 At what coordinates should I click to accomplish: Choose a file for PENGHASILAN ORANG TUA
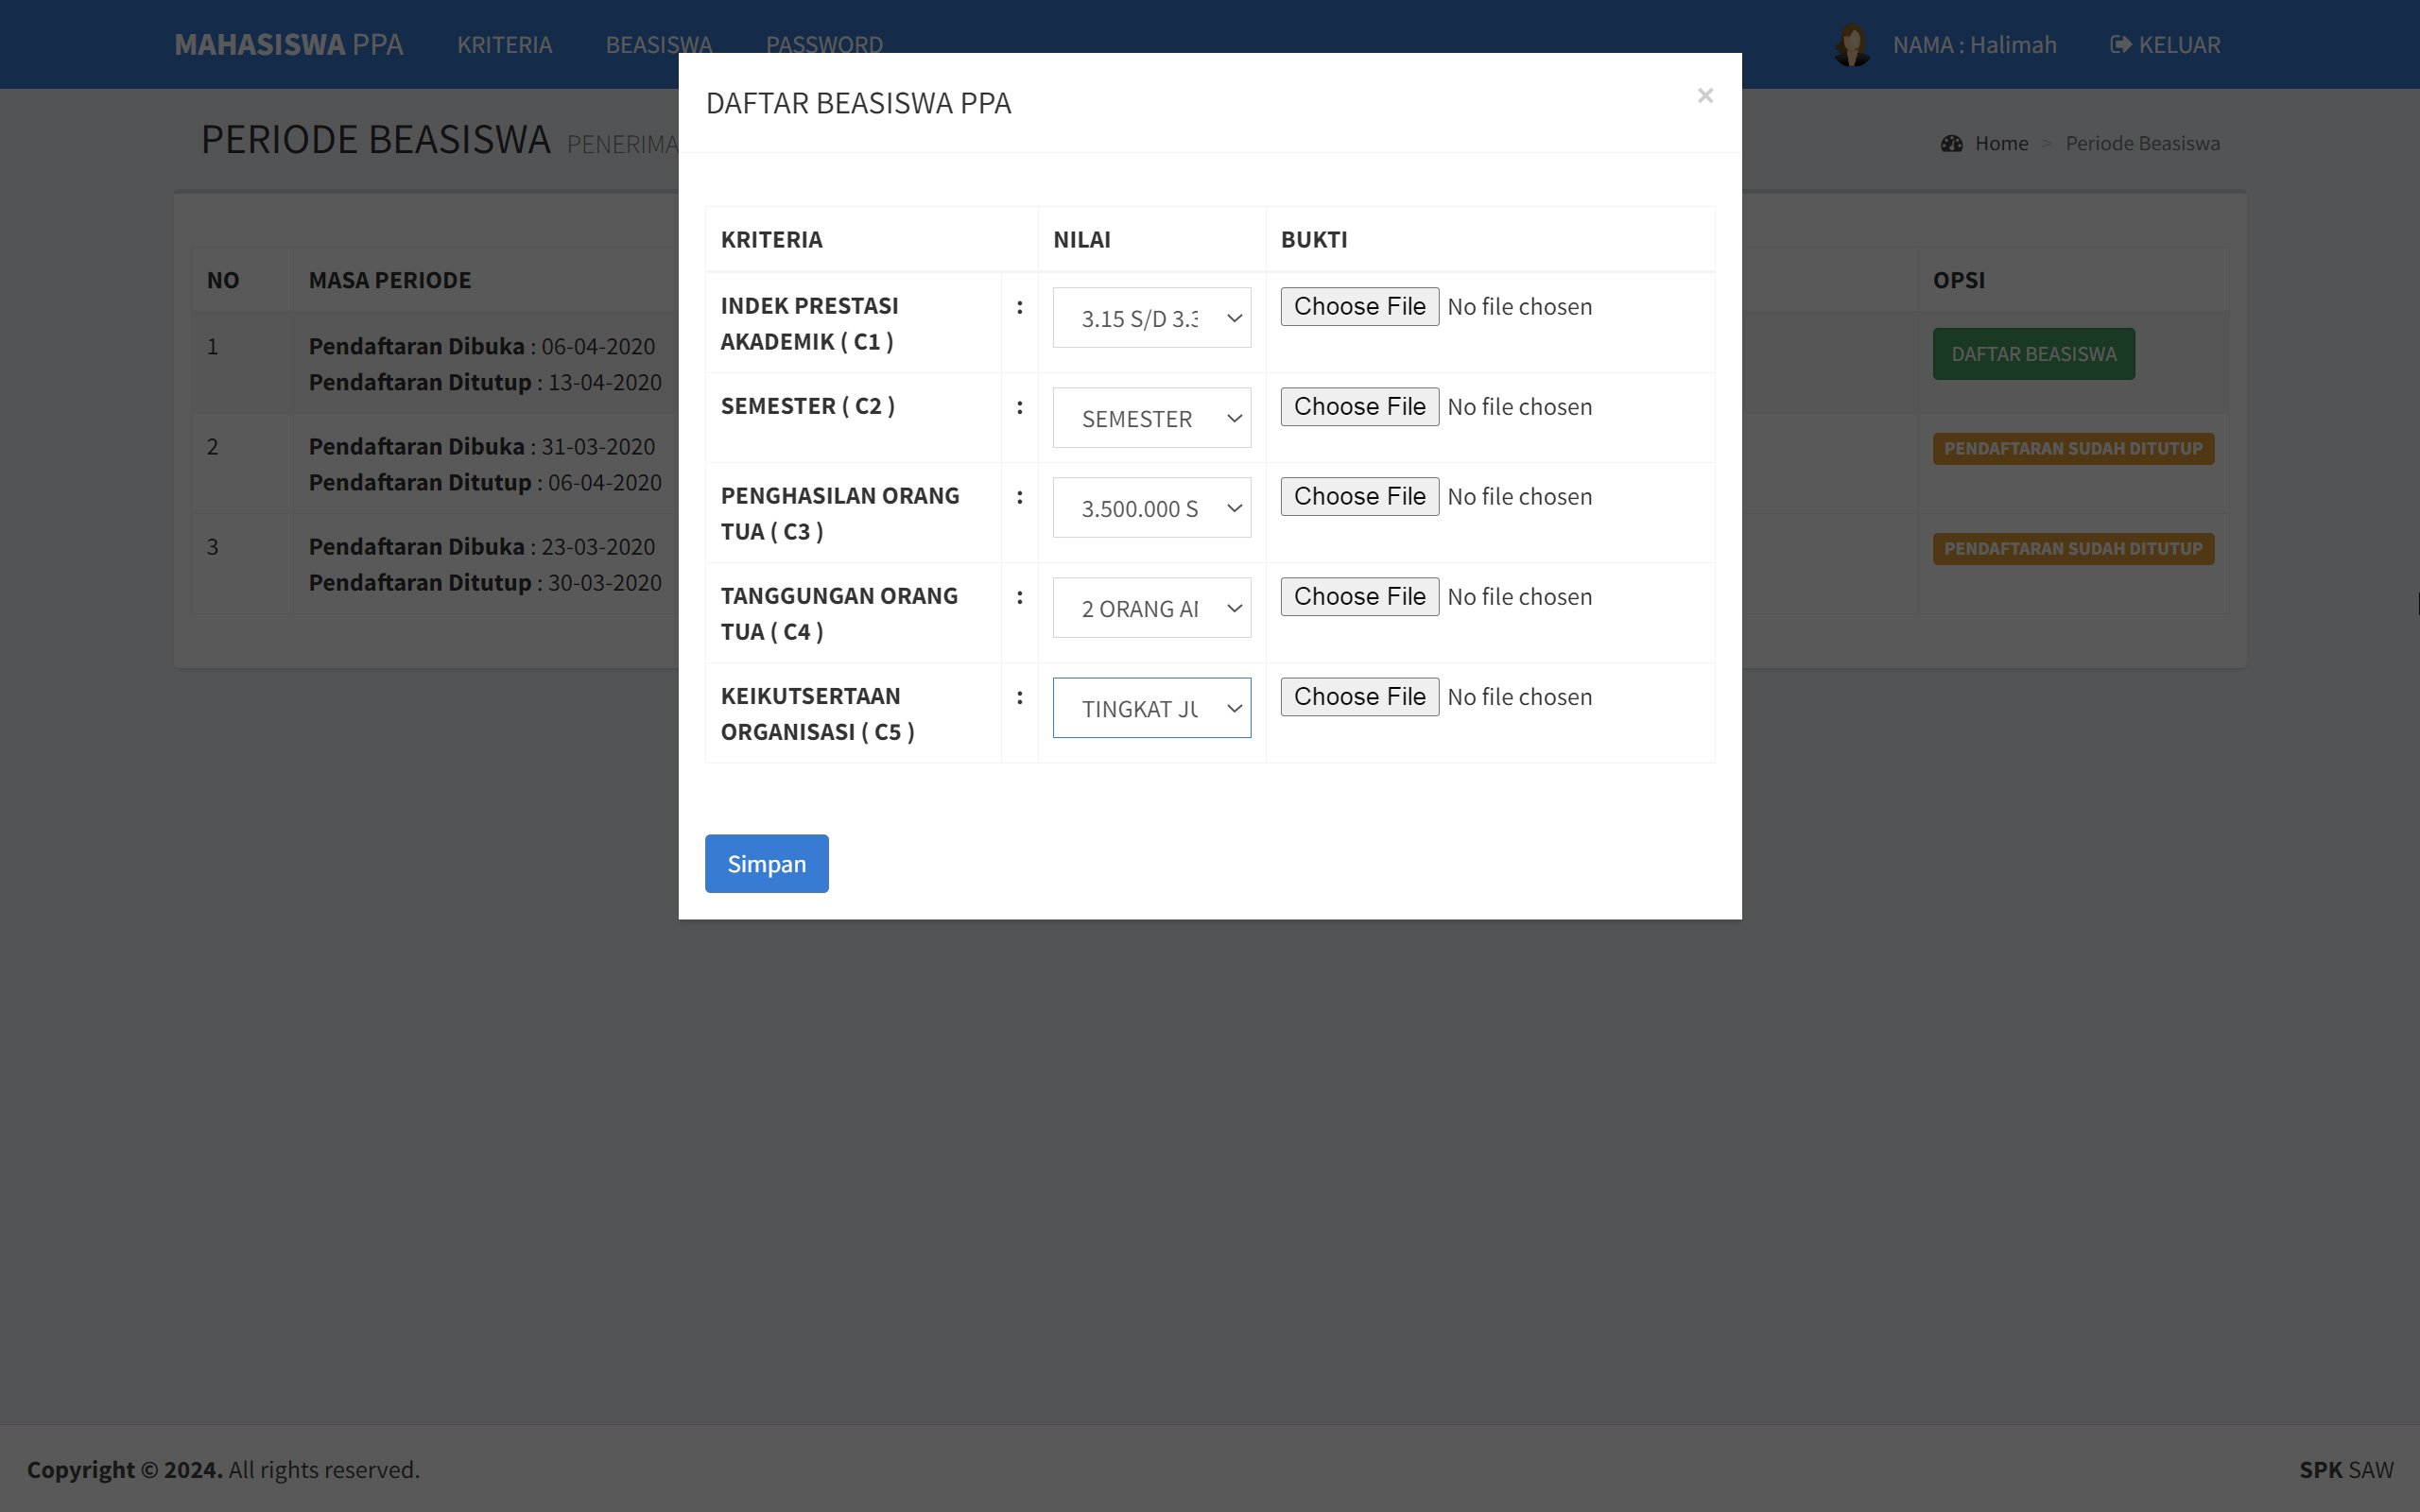(1358, 495)
